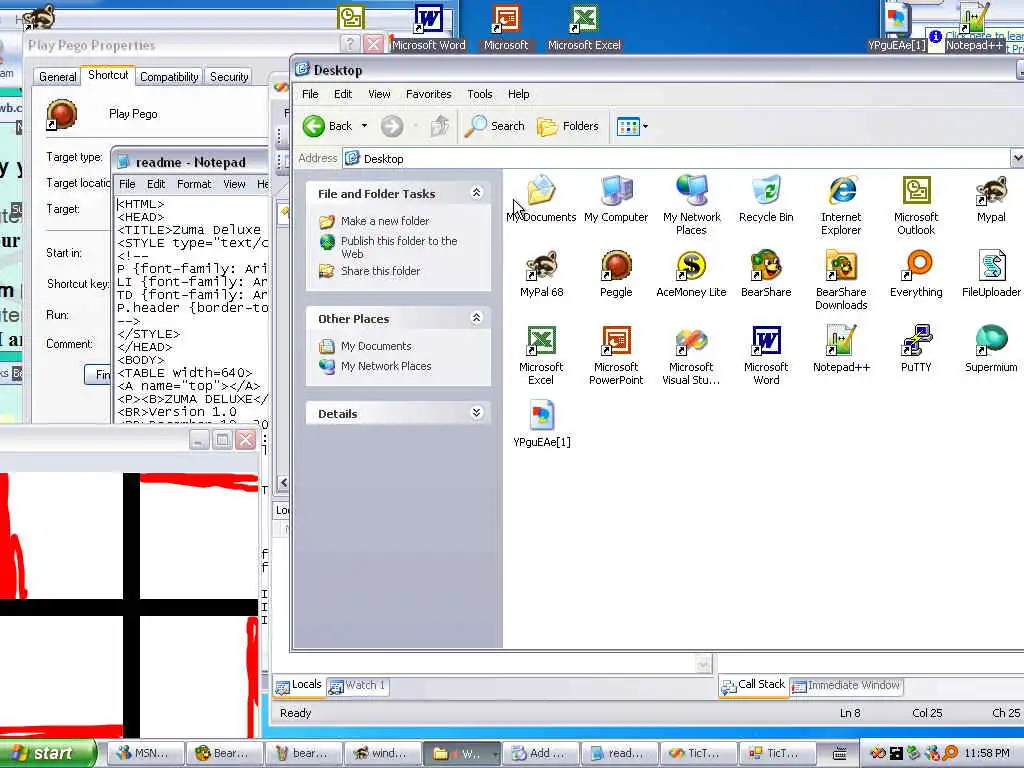Open the Microsoft Word desktop shortcut behind windows
This screenshot has width=1024, height=768.
[429, 28]
